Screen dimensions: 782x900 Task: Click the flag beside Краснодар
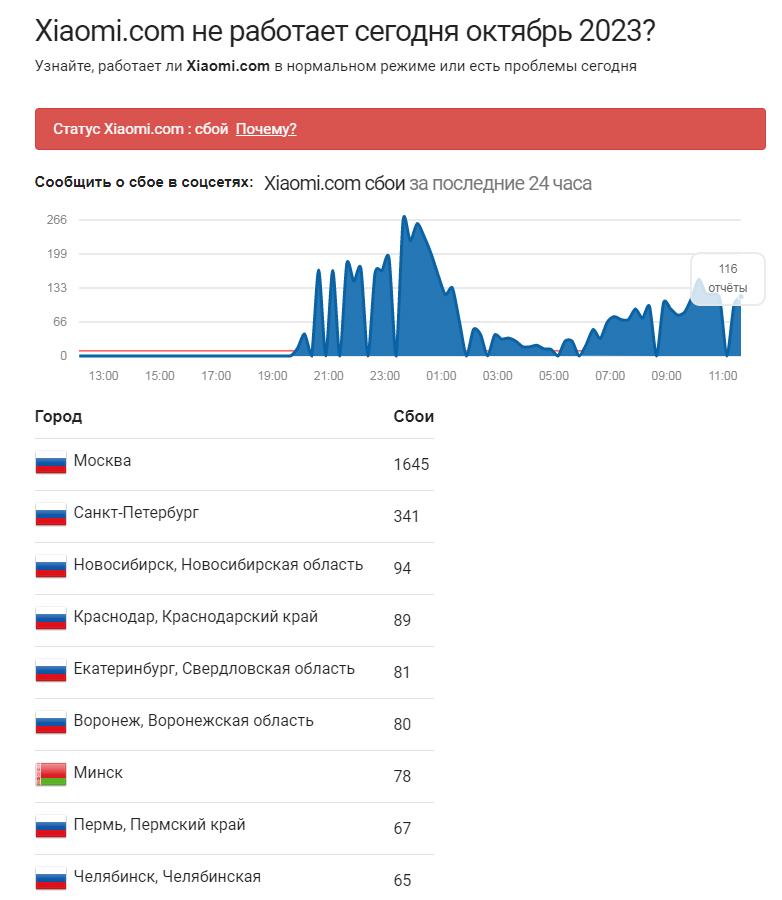[51, 619]
